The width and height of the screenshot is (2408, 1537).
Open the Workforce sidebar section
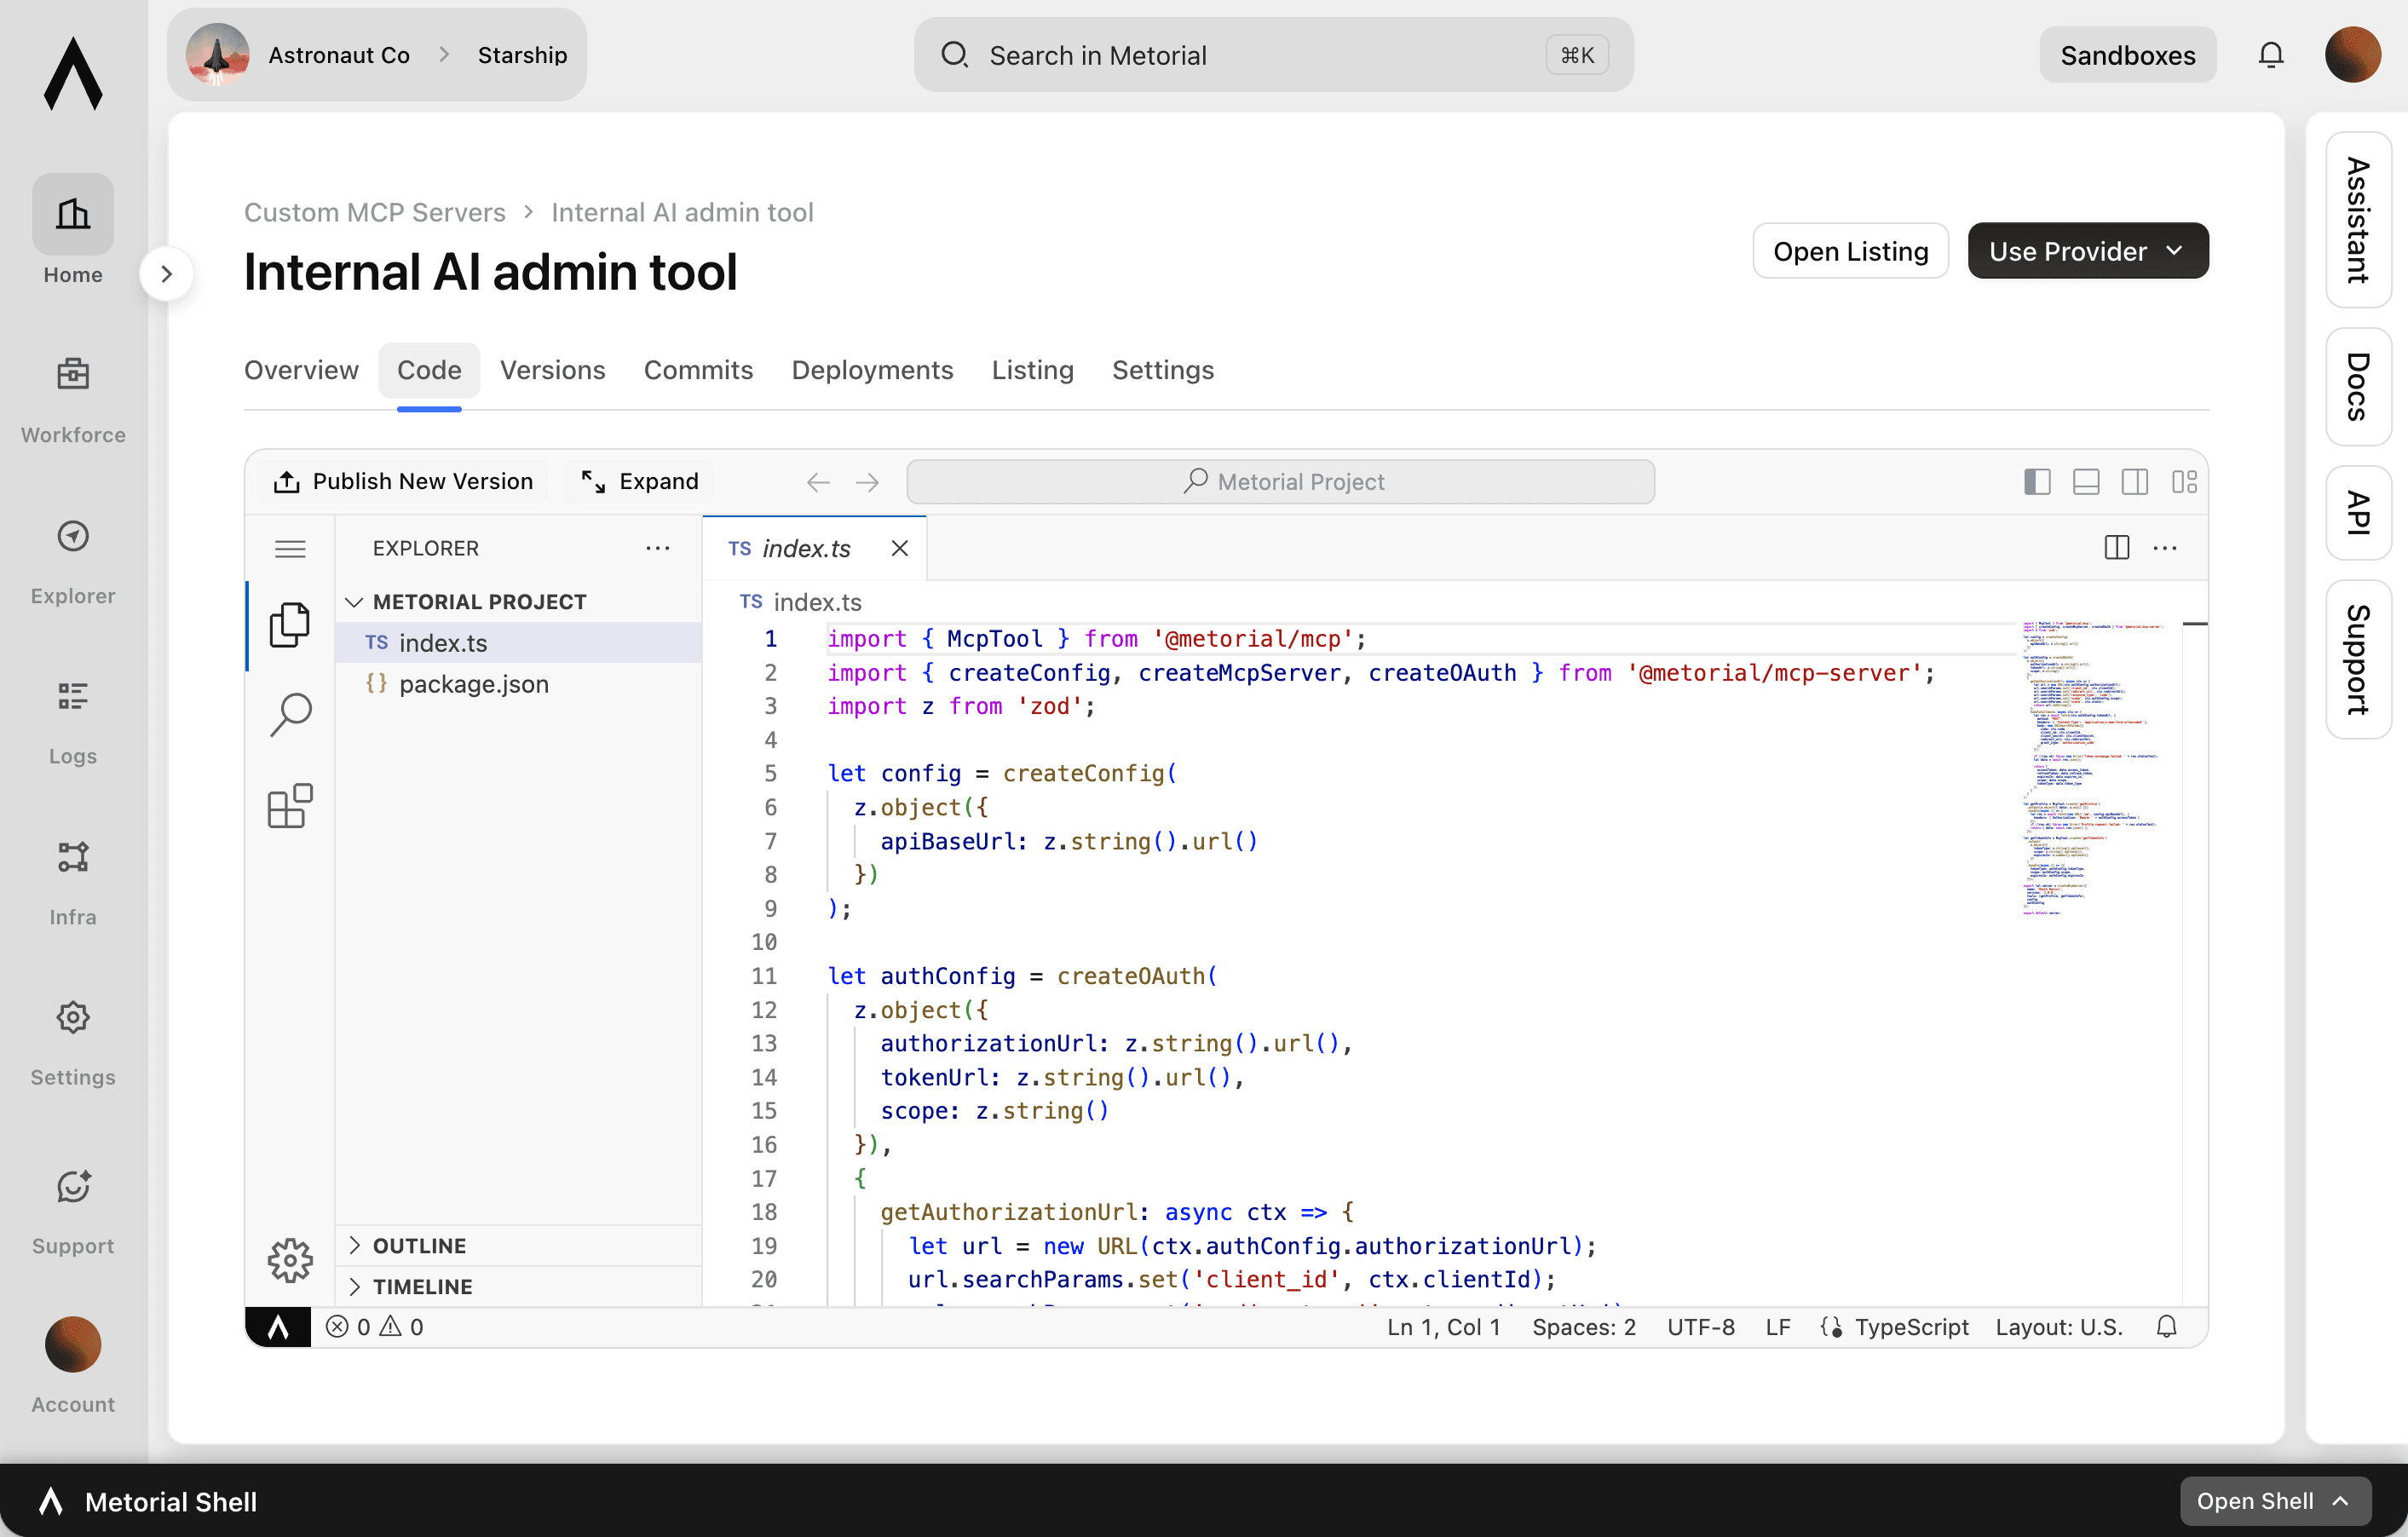pyautogui.click(x=73, y=400)
